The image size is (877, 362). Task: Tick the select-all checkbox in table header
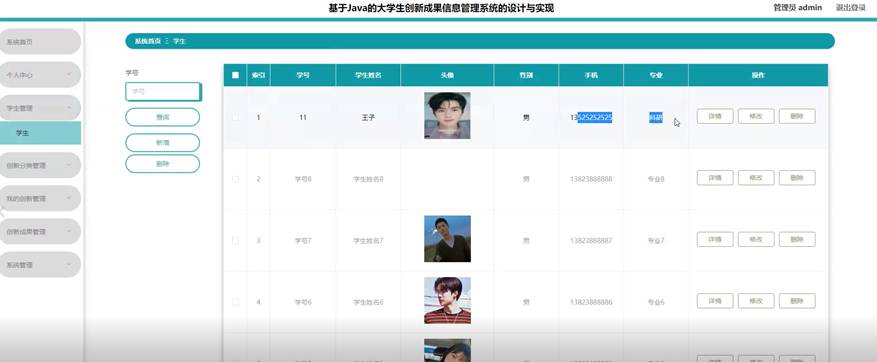coord(235,75)
